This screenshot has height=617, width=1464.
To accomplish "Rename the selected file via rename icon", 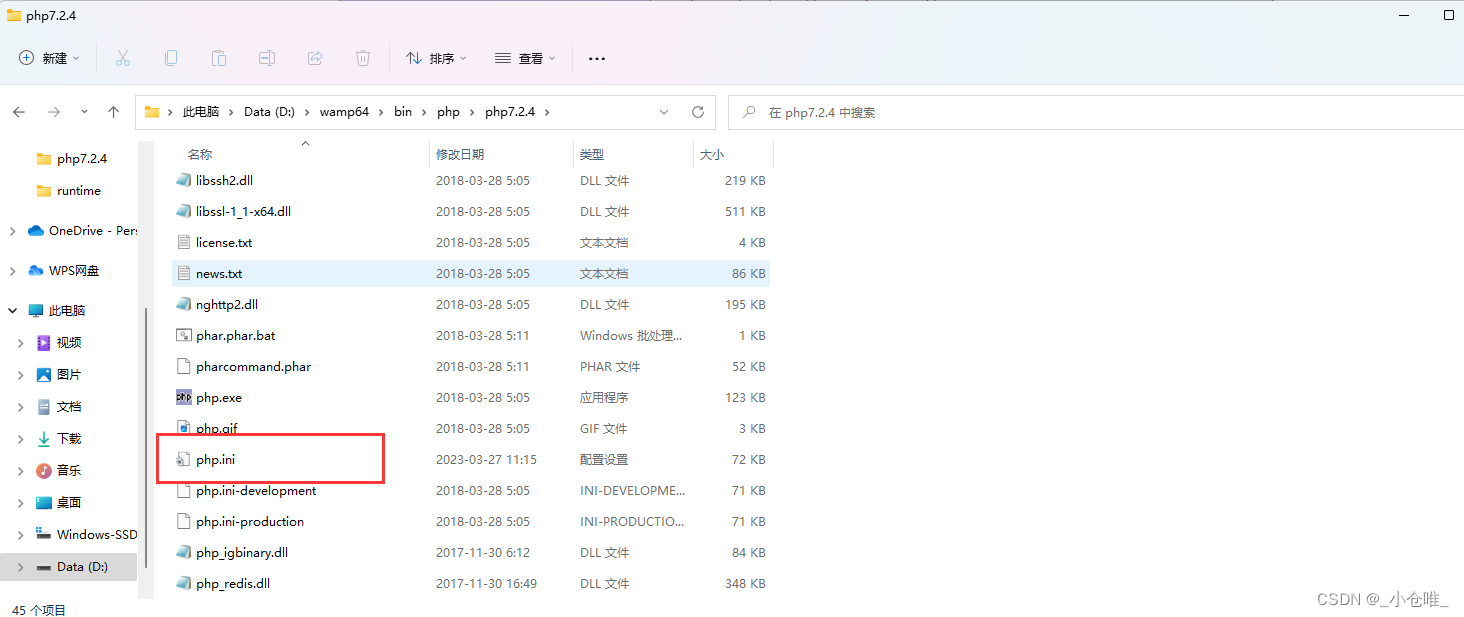I will click(x=266, y=58).
